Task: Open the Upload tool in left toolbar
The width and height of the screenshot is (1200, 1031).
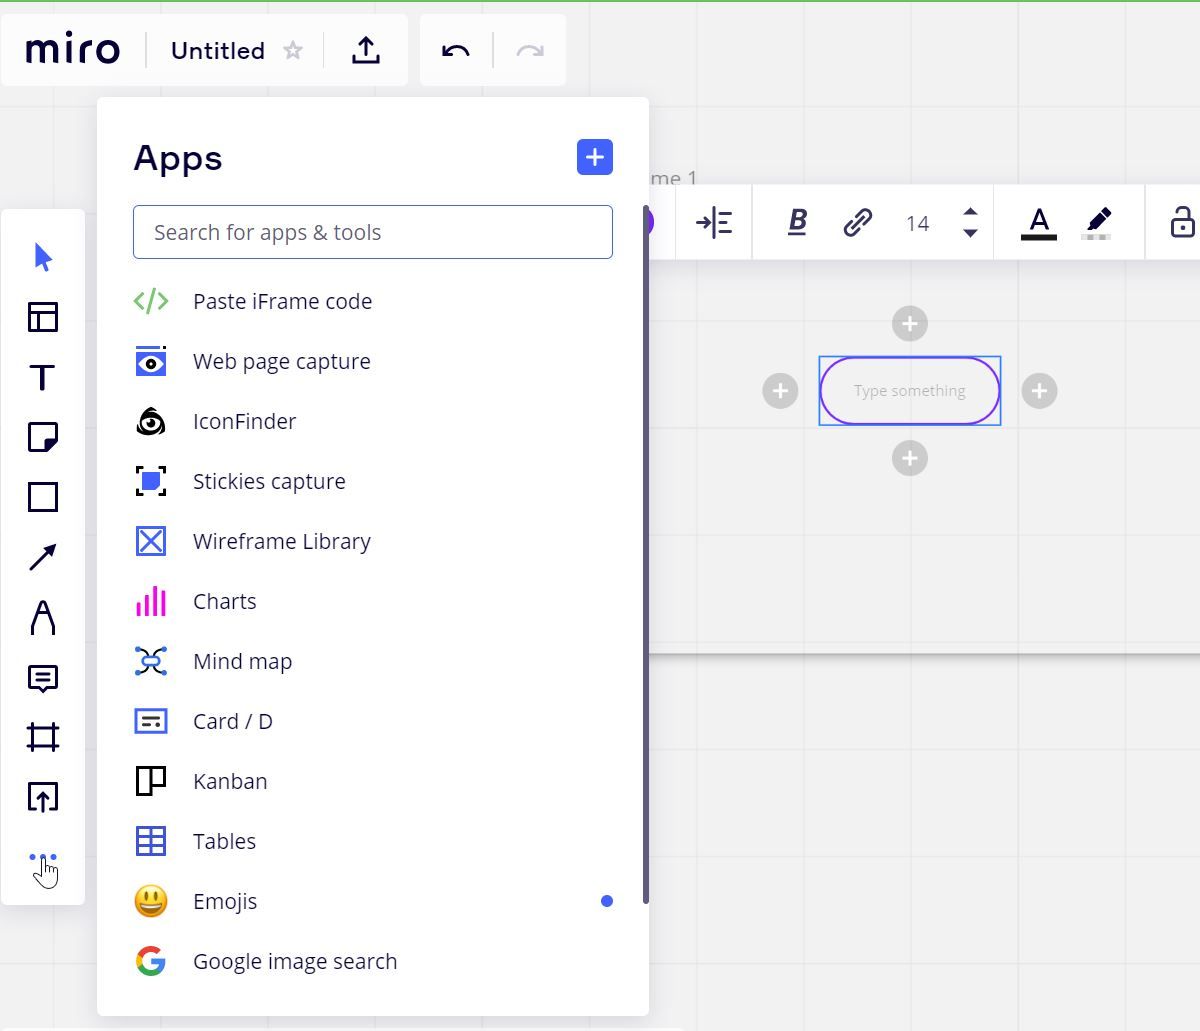Action: point(43,797)
